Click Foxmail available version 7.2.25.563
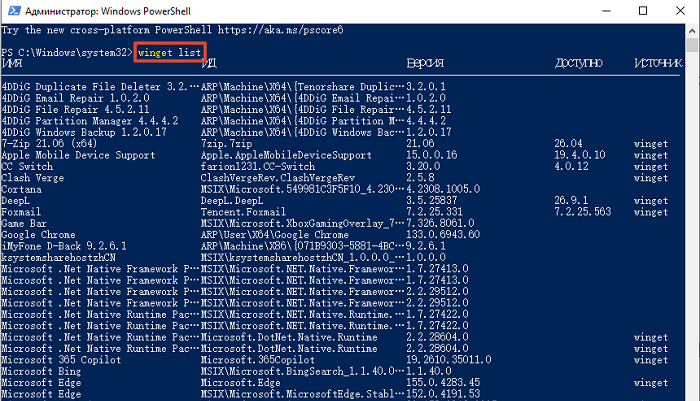The width and height of the screenshot is (700, 401). click(583, 212)
